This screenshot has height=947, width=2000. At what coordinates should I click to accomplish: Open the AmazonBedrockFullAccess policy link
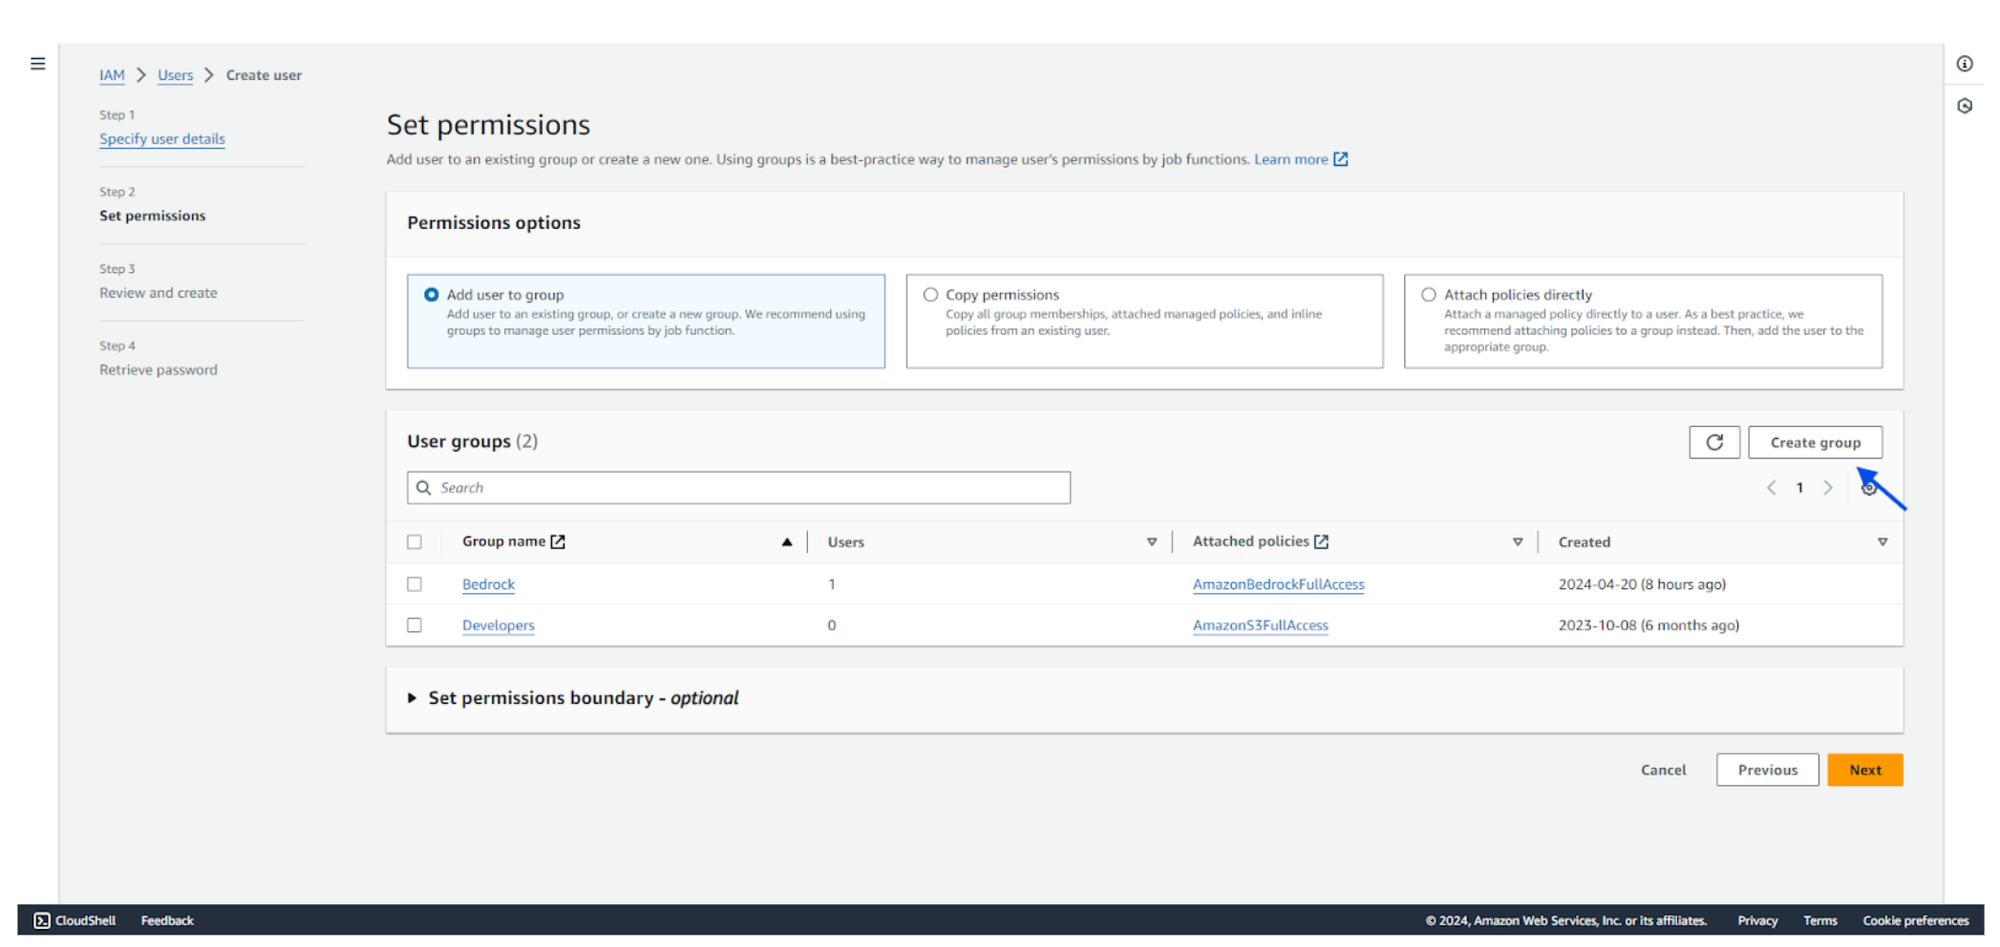[x=1278, y=584]
